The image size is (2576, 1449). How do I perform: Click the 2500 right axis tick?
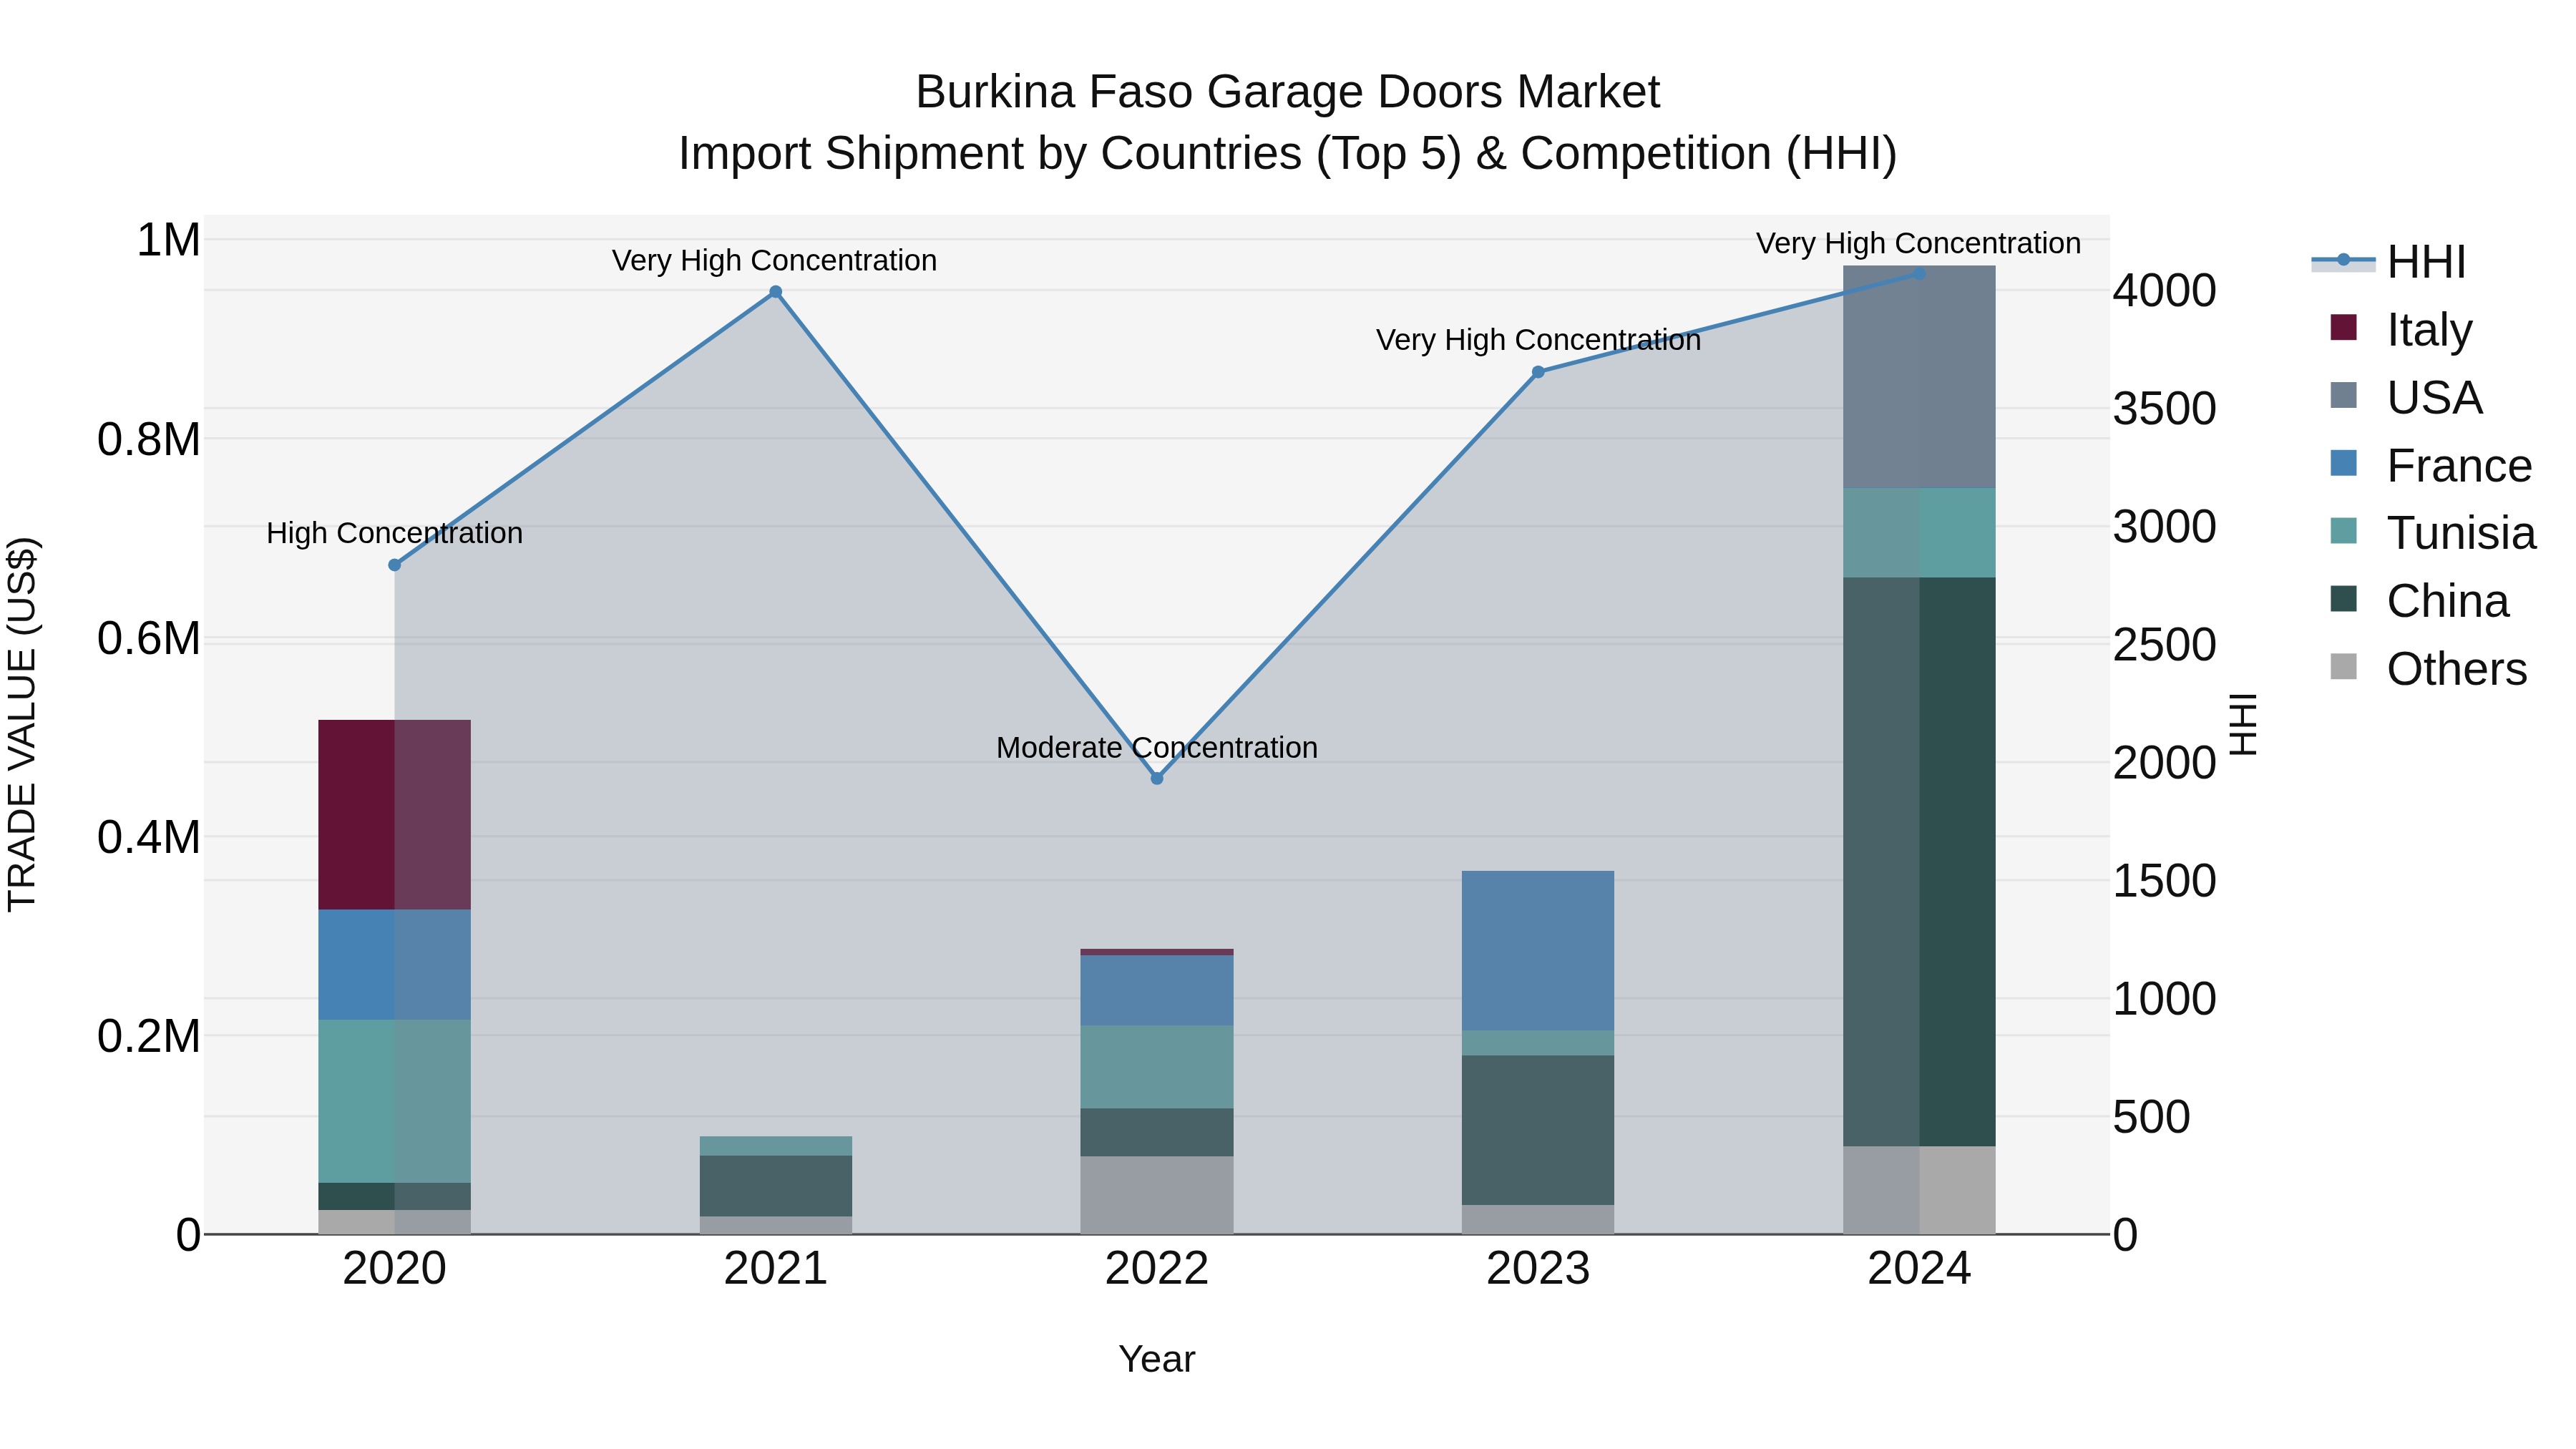(2165, 644)
